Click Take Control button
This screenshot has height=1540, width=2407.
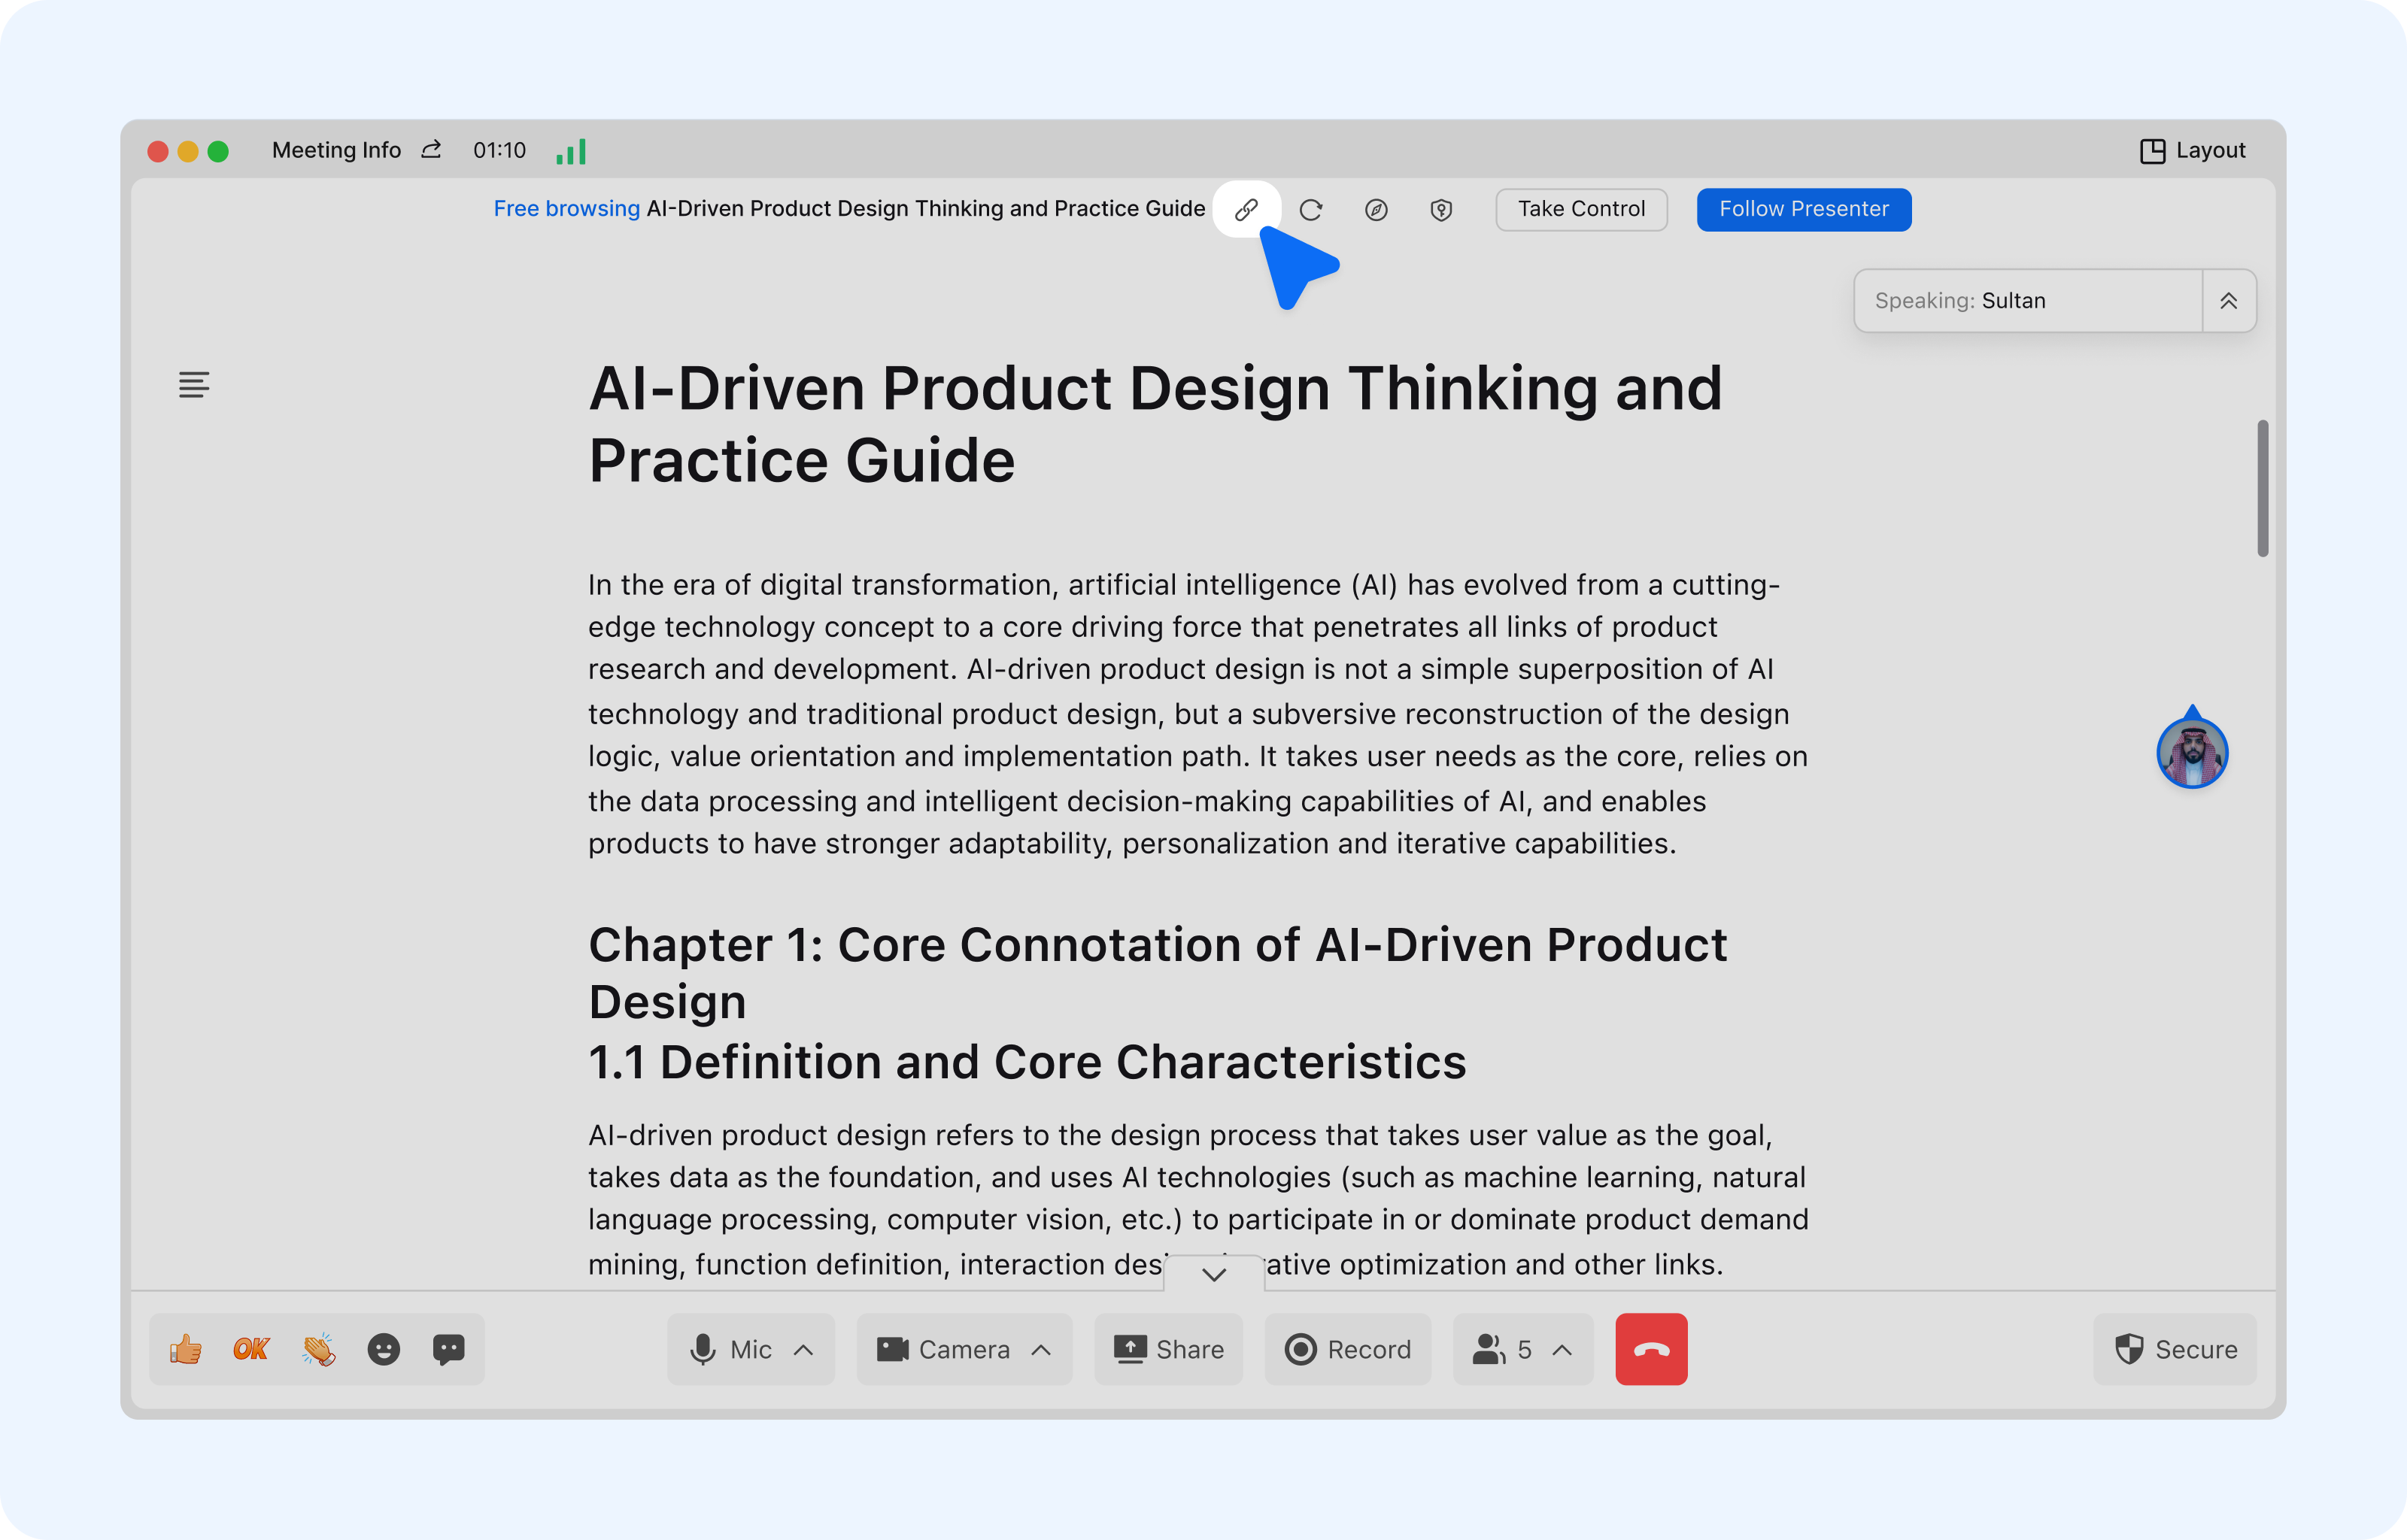[1581, 209]
